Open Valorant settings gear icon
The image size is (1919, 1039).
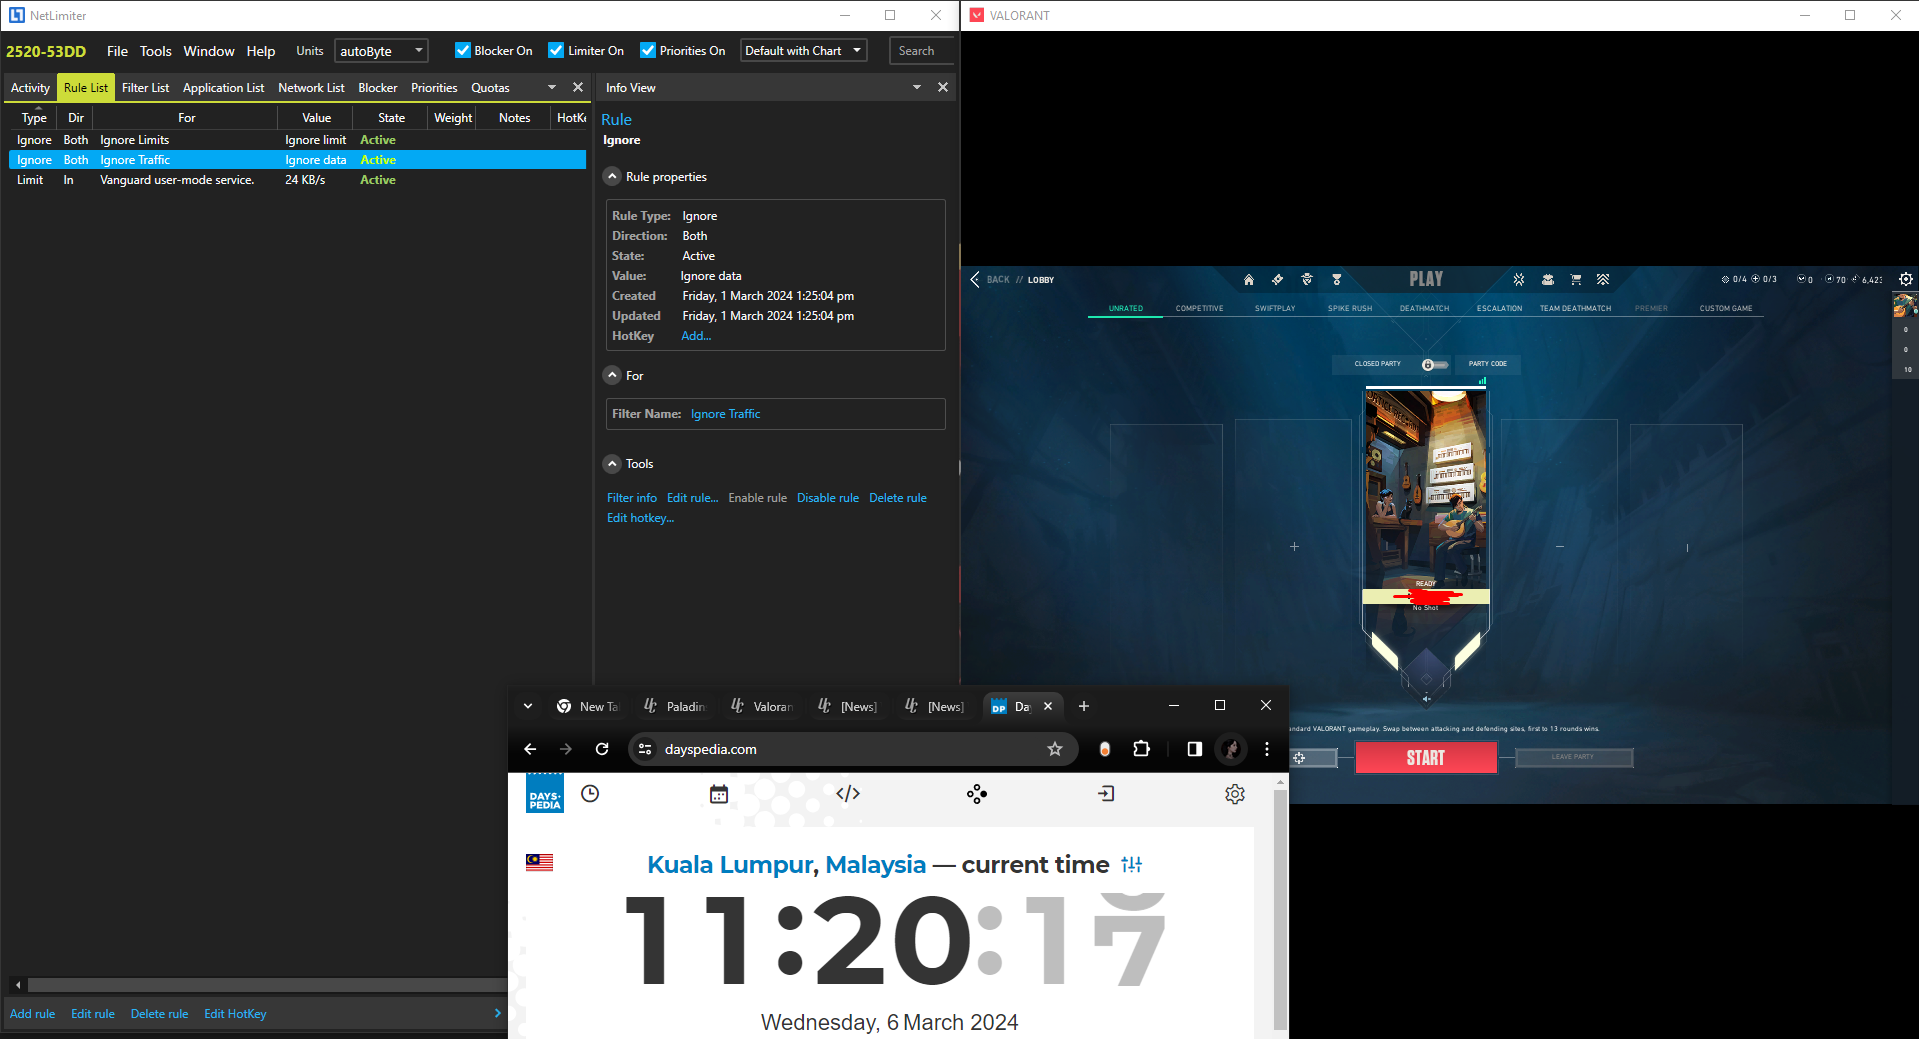point(1905,280)
